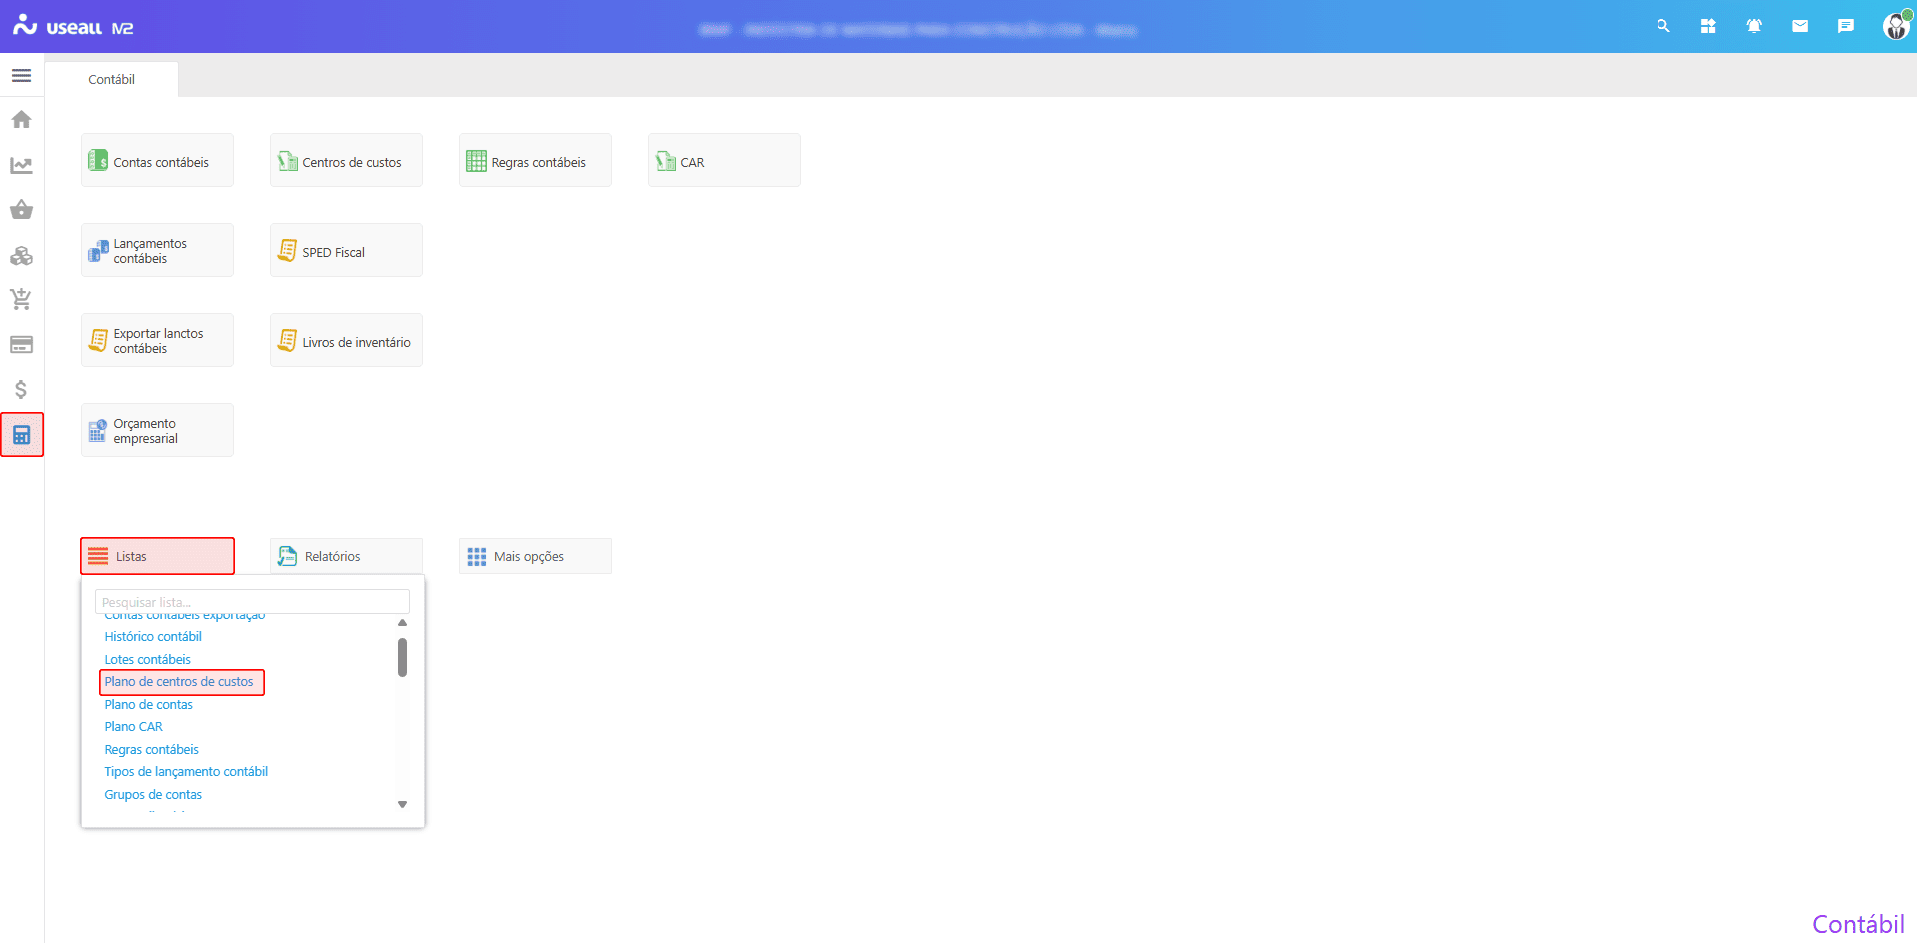Image resolution: width=1917 pixels, height=943 pixels.
Task: Open the shopping cart sidebar icon
Action: [21, 299]
